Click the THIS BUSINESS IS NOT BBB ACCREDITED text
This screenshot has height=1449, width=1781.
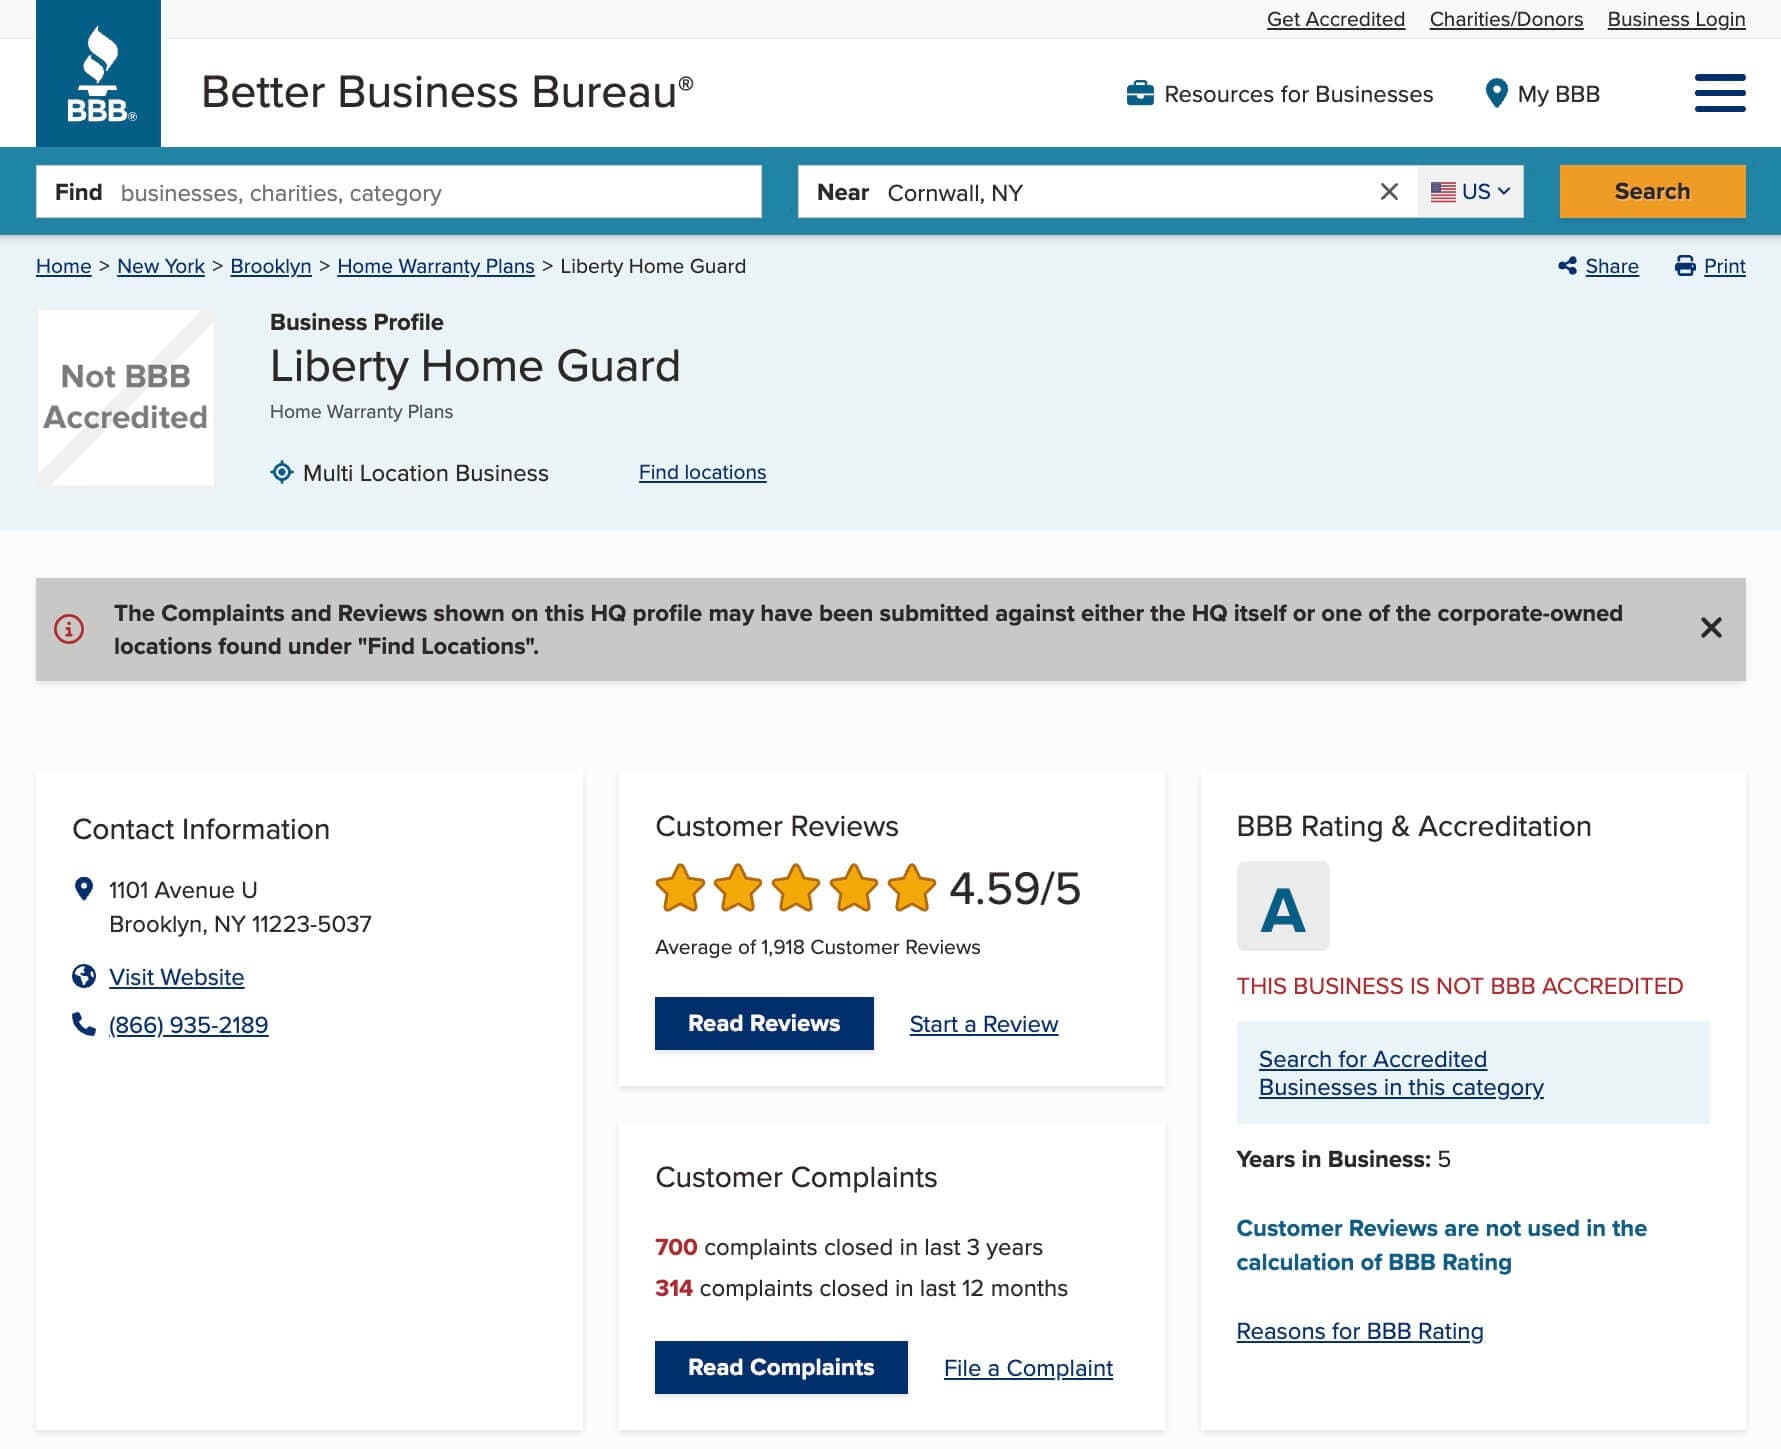click(1460, 986)
